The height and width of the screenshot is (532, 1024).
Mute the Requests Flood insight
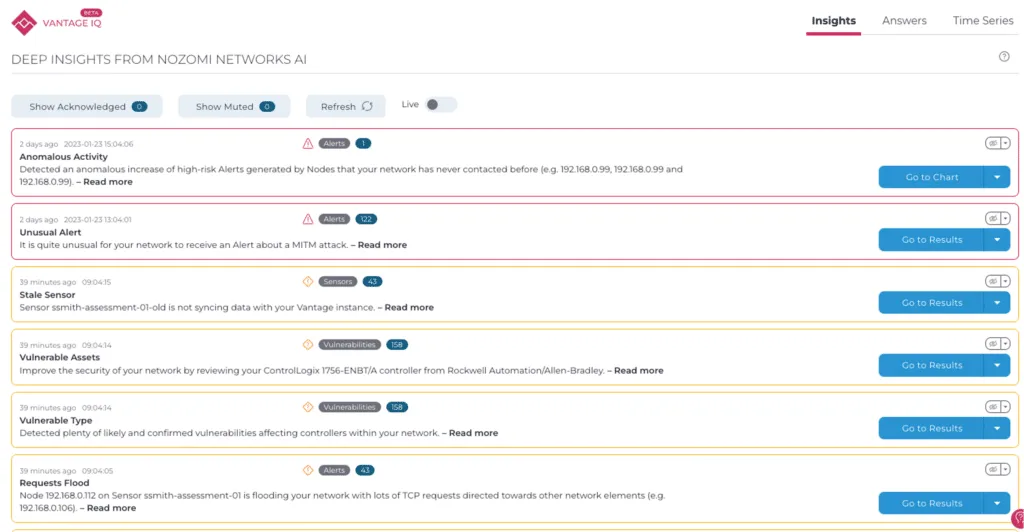(x=993, y=469)
